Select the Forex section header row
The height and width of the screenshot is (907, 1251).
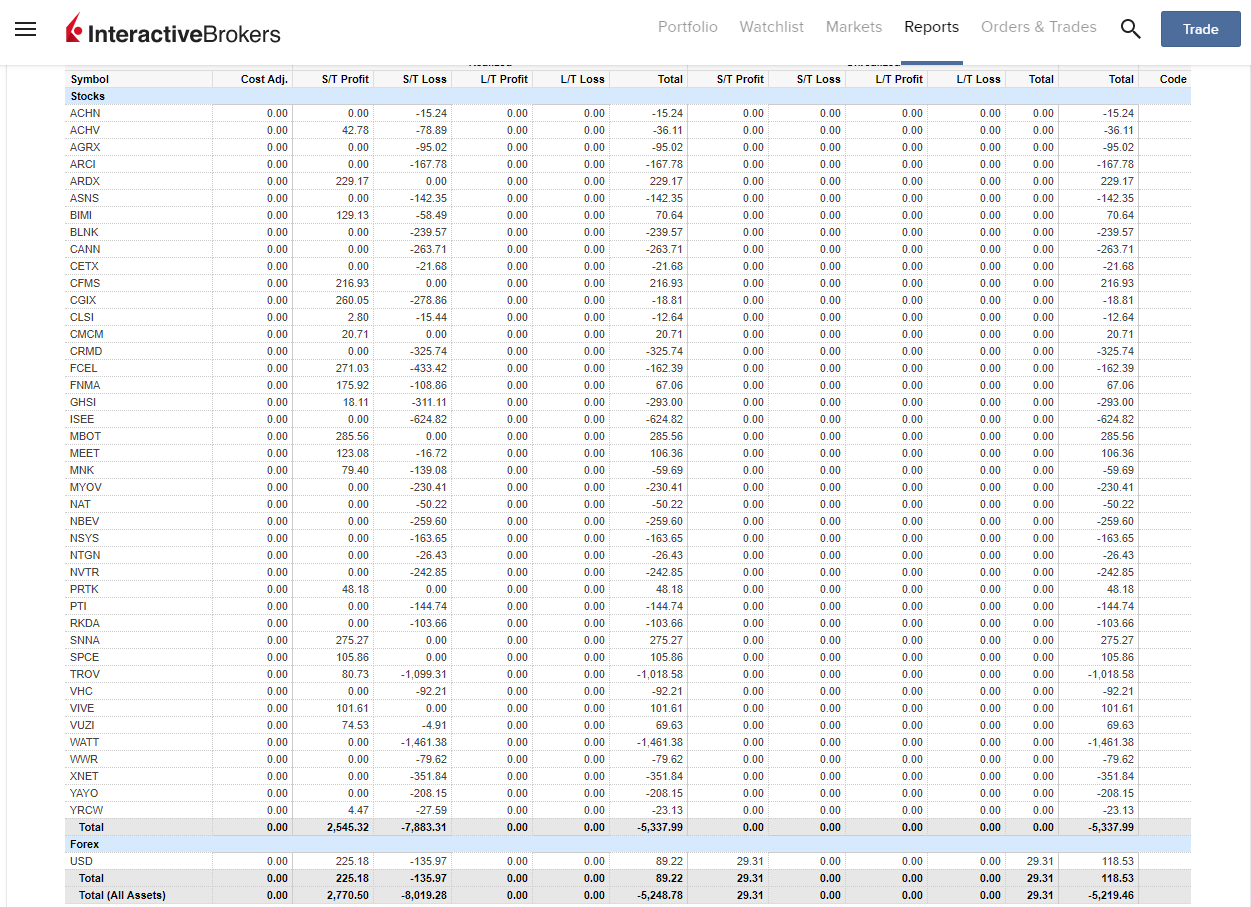[628, 844]
